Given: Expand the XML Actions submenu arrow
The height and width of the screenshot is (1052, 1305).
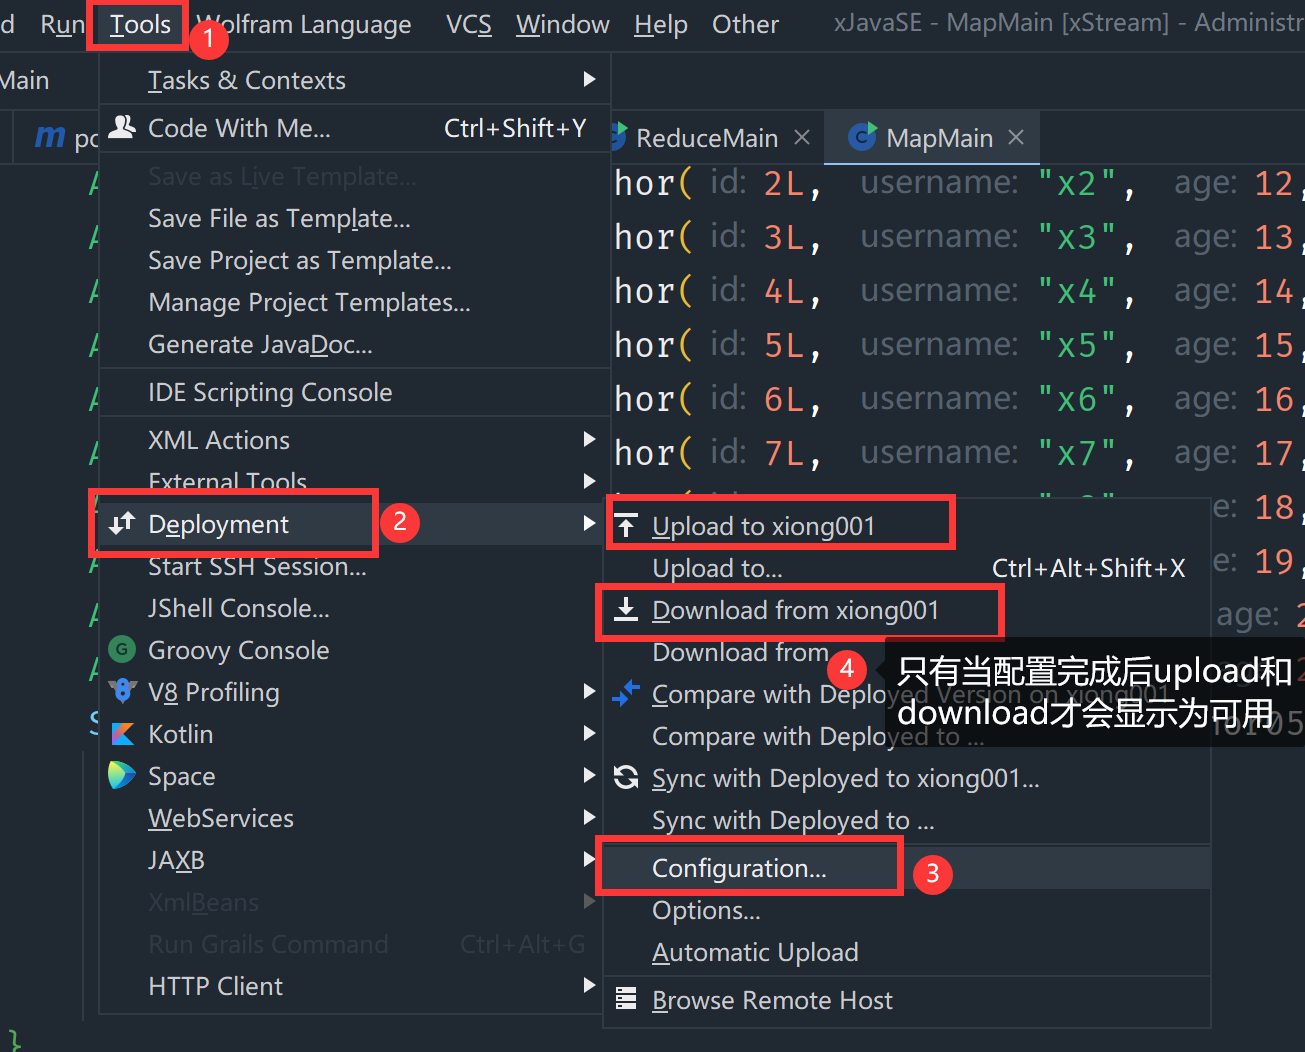Looking at the screenshot, I should (x=589, y=440).
